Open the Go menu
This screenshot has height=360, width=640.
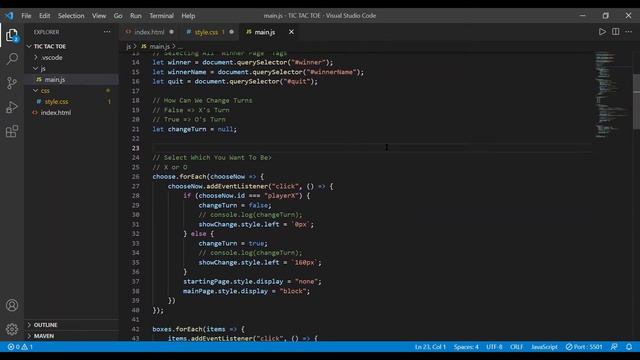(118, 16)
